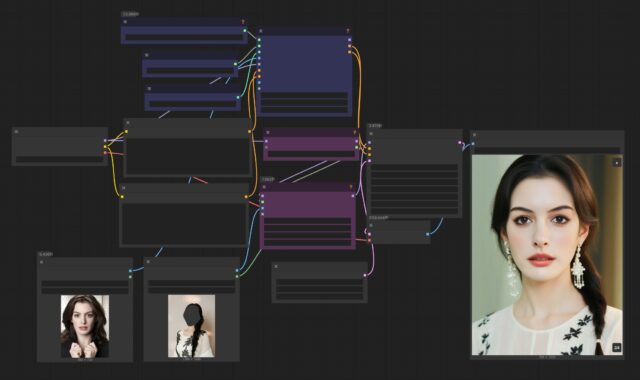Click the small square icon atop the output image
This screenshot has width=640, height=380.
point(617,162)
